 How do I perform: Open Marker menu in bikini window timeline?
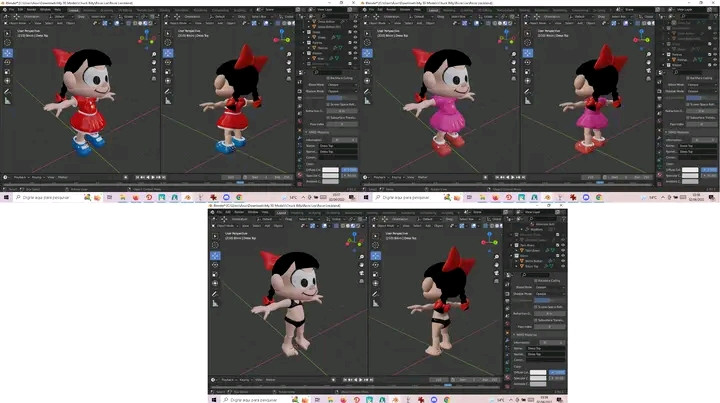click(x=270, y=380)
